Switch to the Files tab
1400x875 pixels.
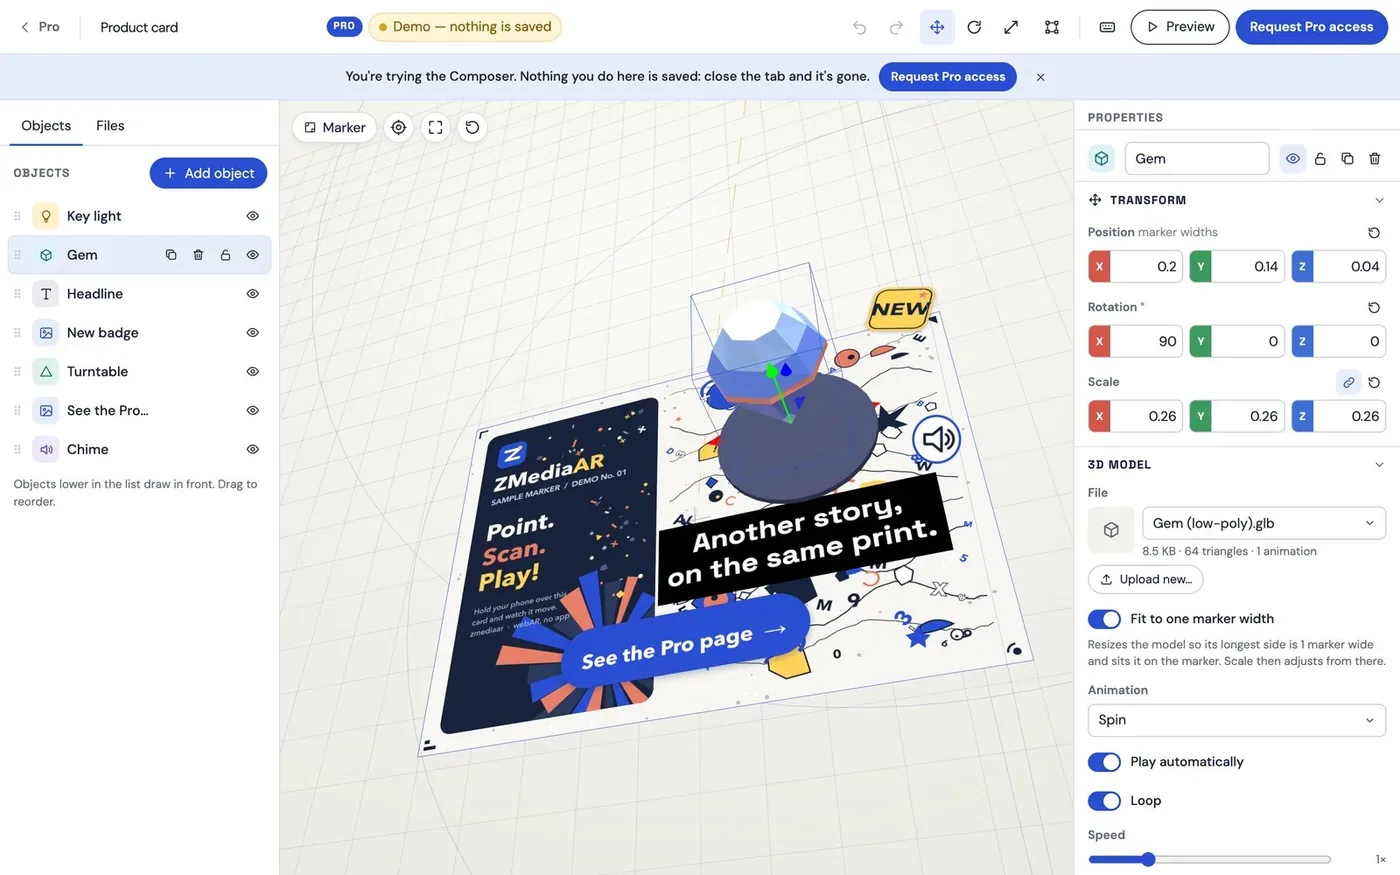point(110,126)
